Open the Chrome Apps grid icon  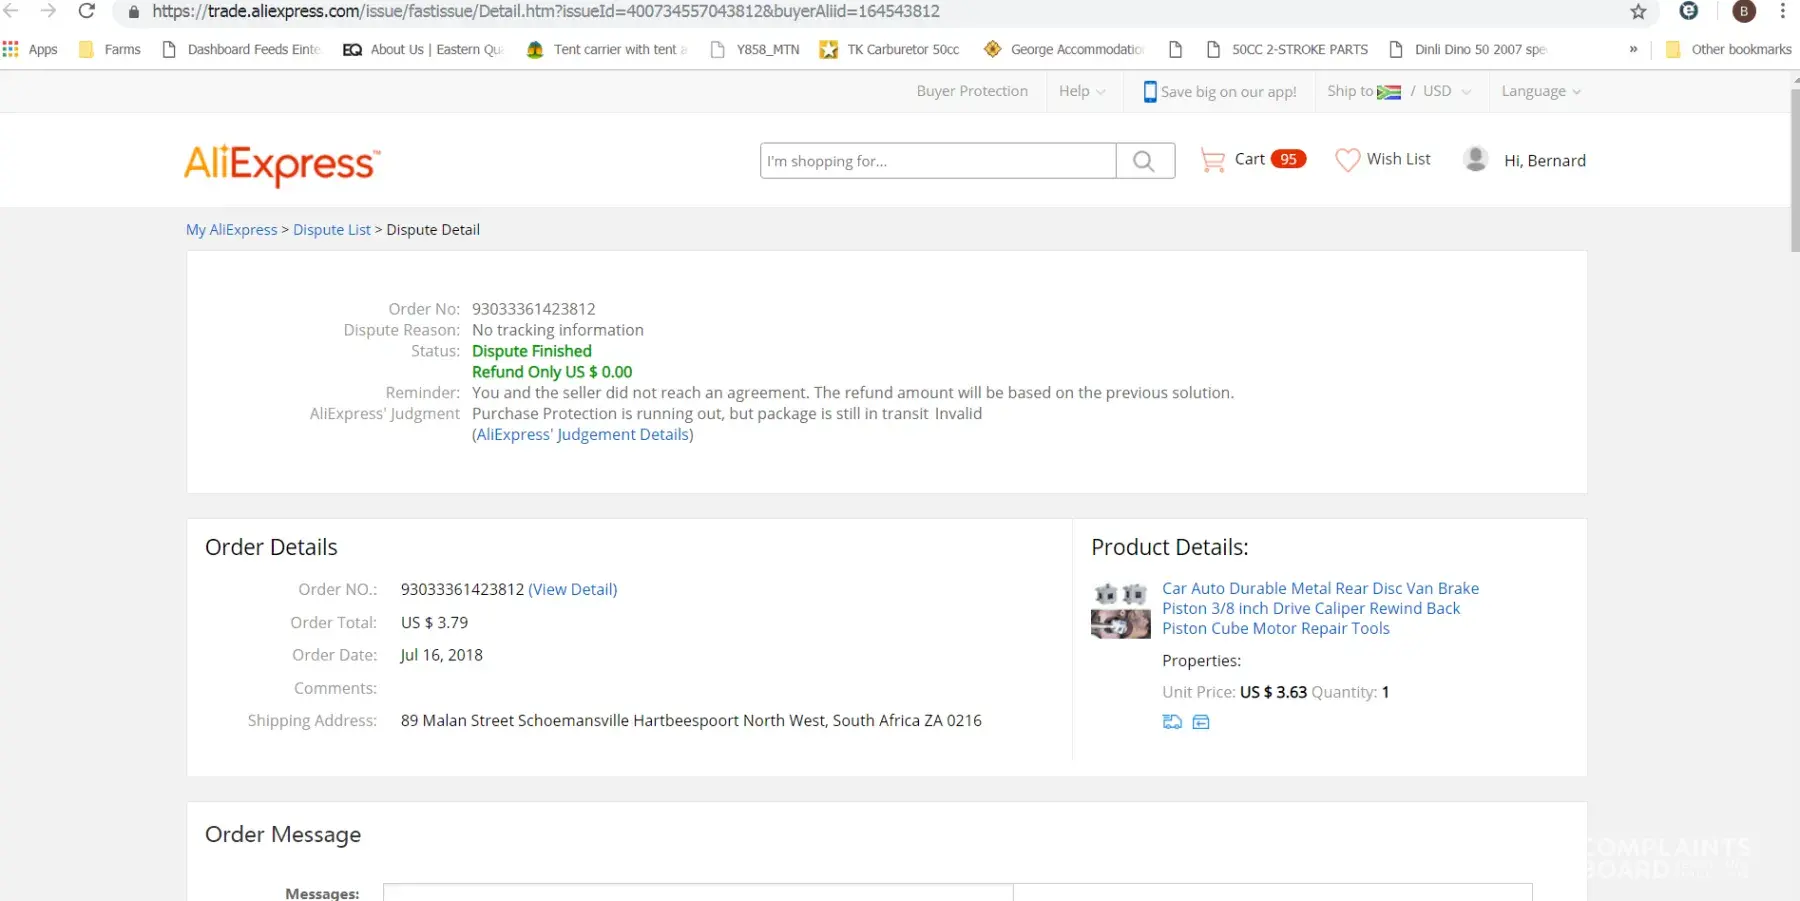click(11, 49)
